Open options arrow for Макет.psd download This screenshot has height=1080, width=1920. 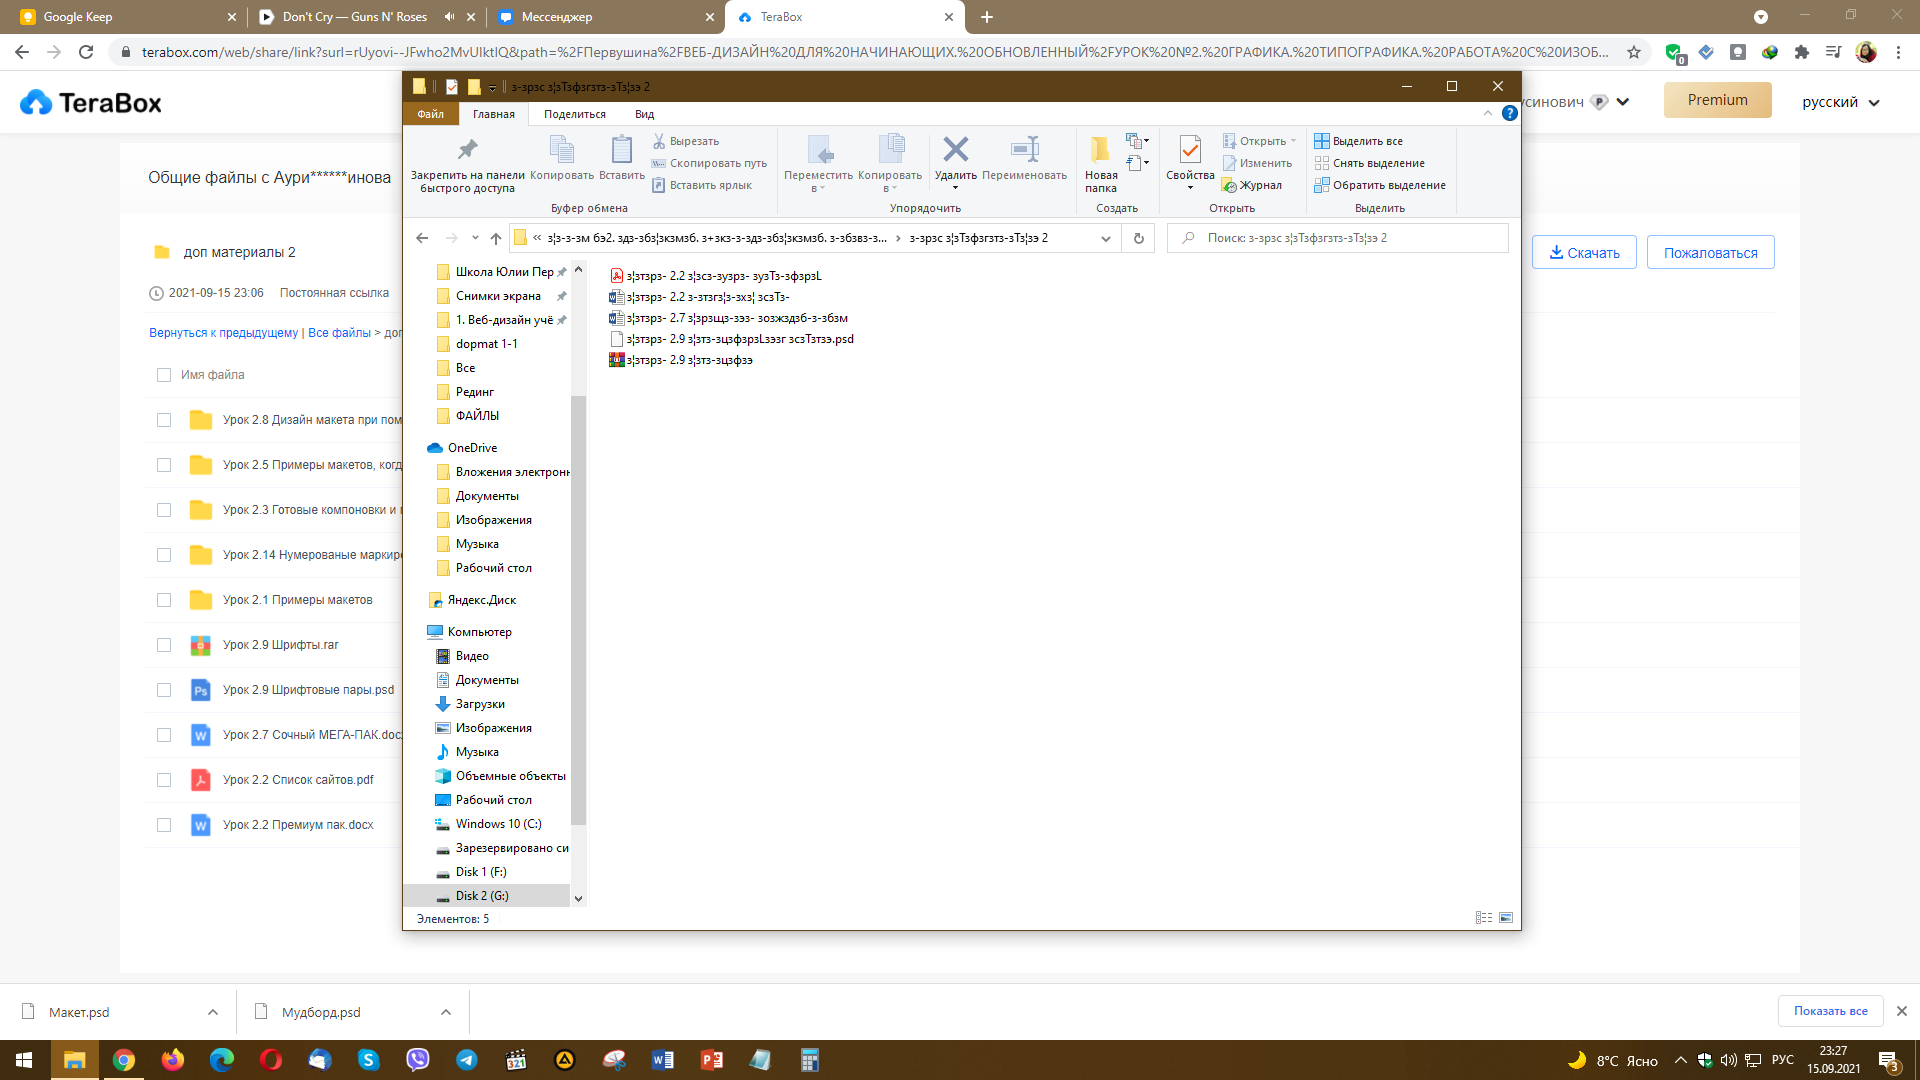coord(213,1012)
